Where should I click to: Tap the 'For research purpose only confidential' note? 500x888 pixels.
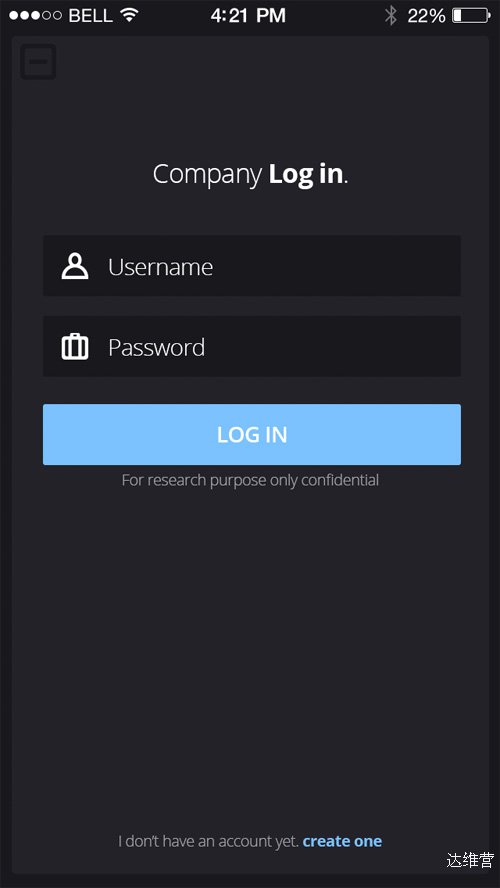pyautogui.click(x=250, y=480)
